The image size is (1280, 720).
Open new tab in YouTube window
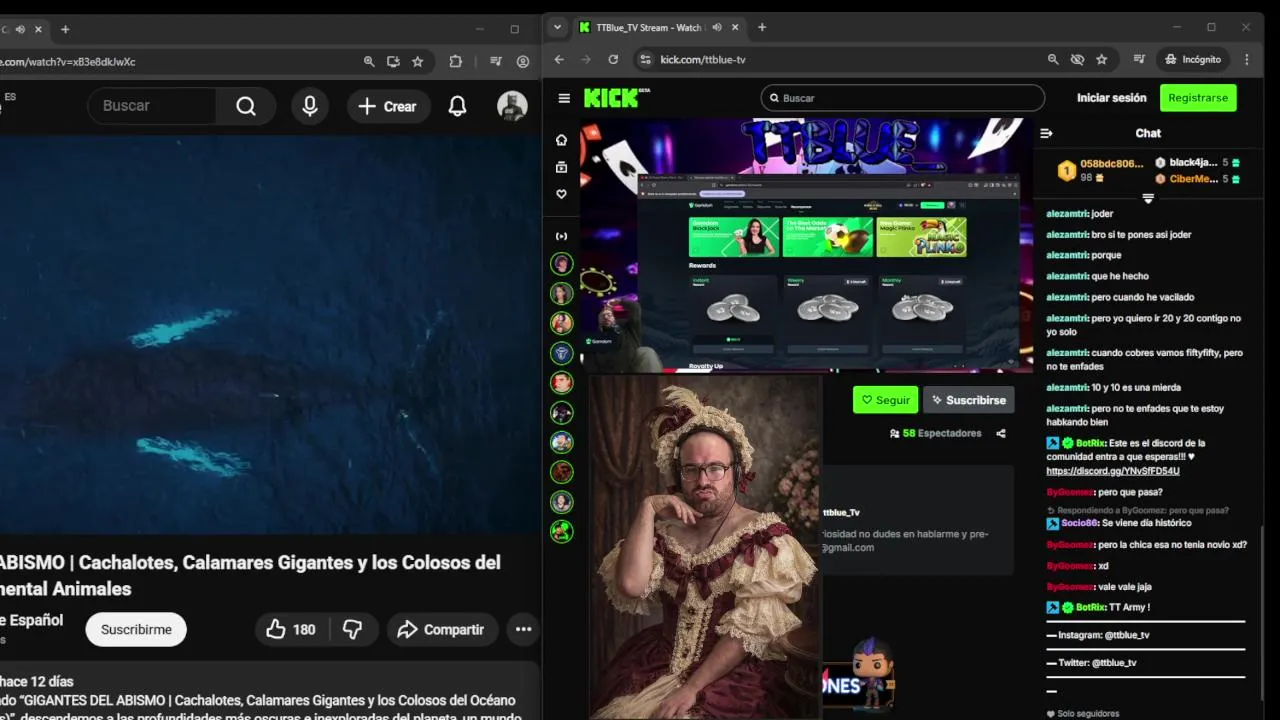65,29
